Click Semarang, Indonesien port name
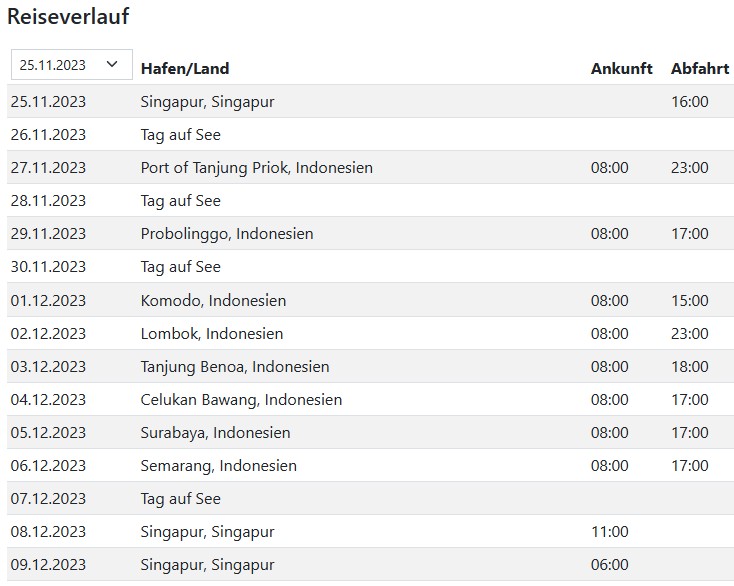This screenshot has width=734, height=586. [219, 466]
